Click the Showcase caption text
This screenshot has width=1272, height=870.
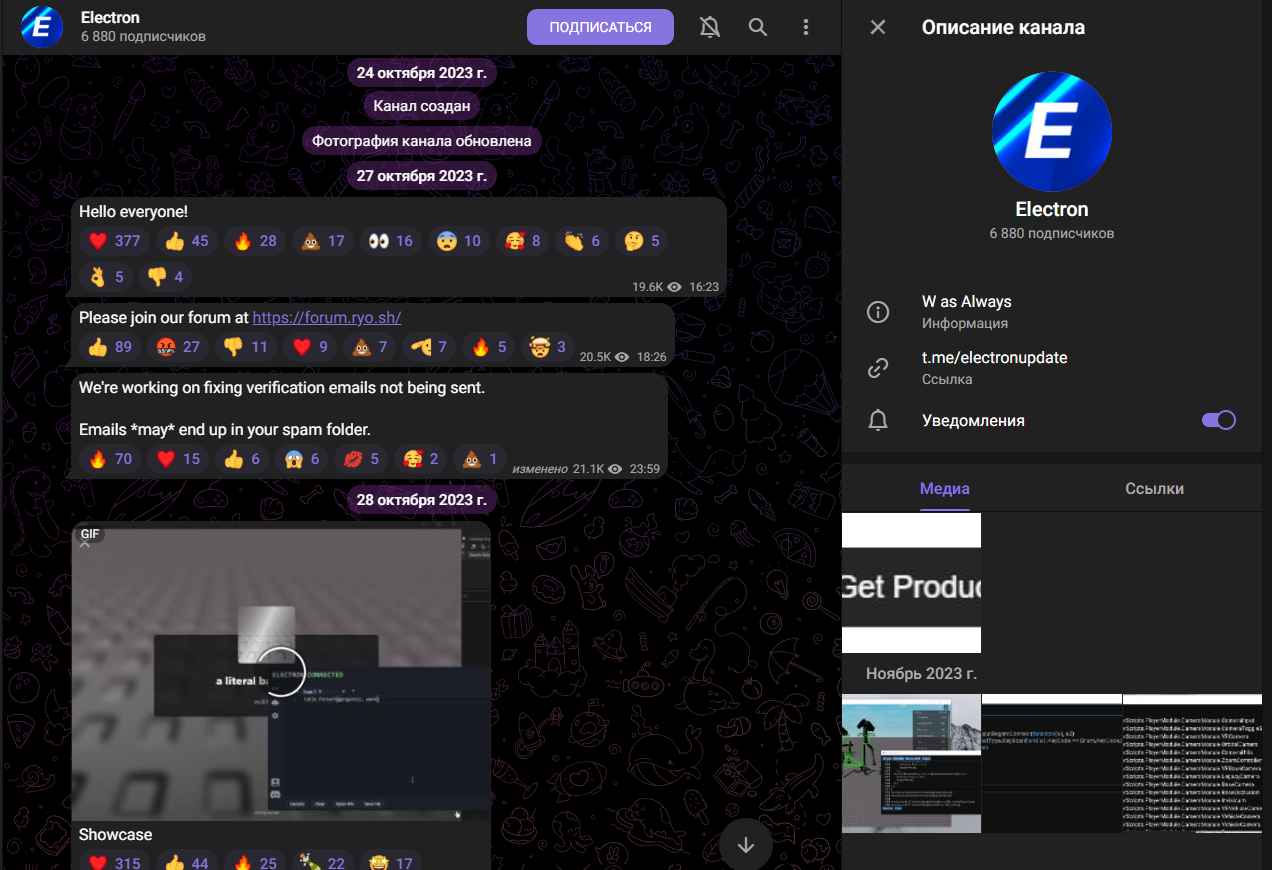point(116,834)
